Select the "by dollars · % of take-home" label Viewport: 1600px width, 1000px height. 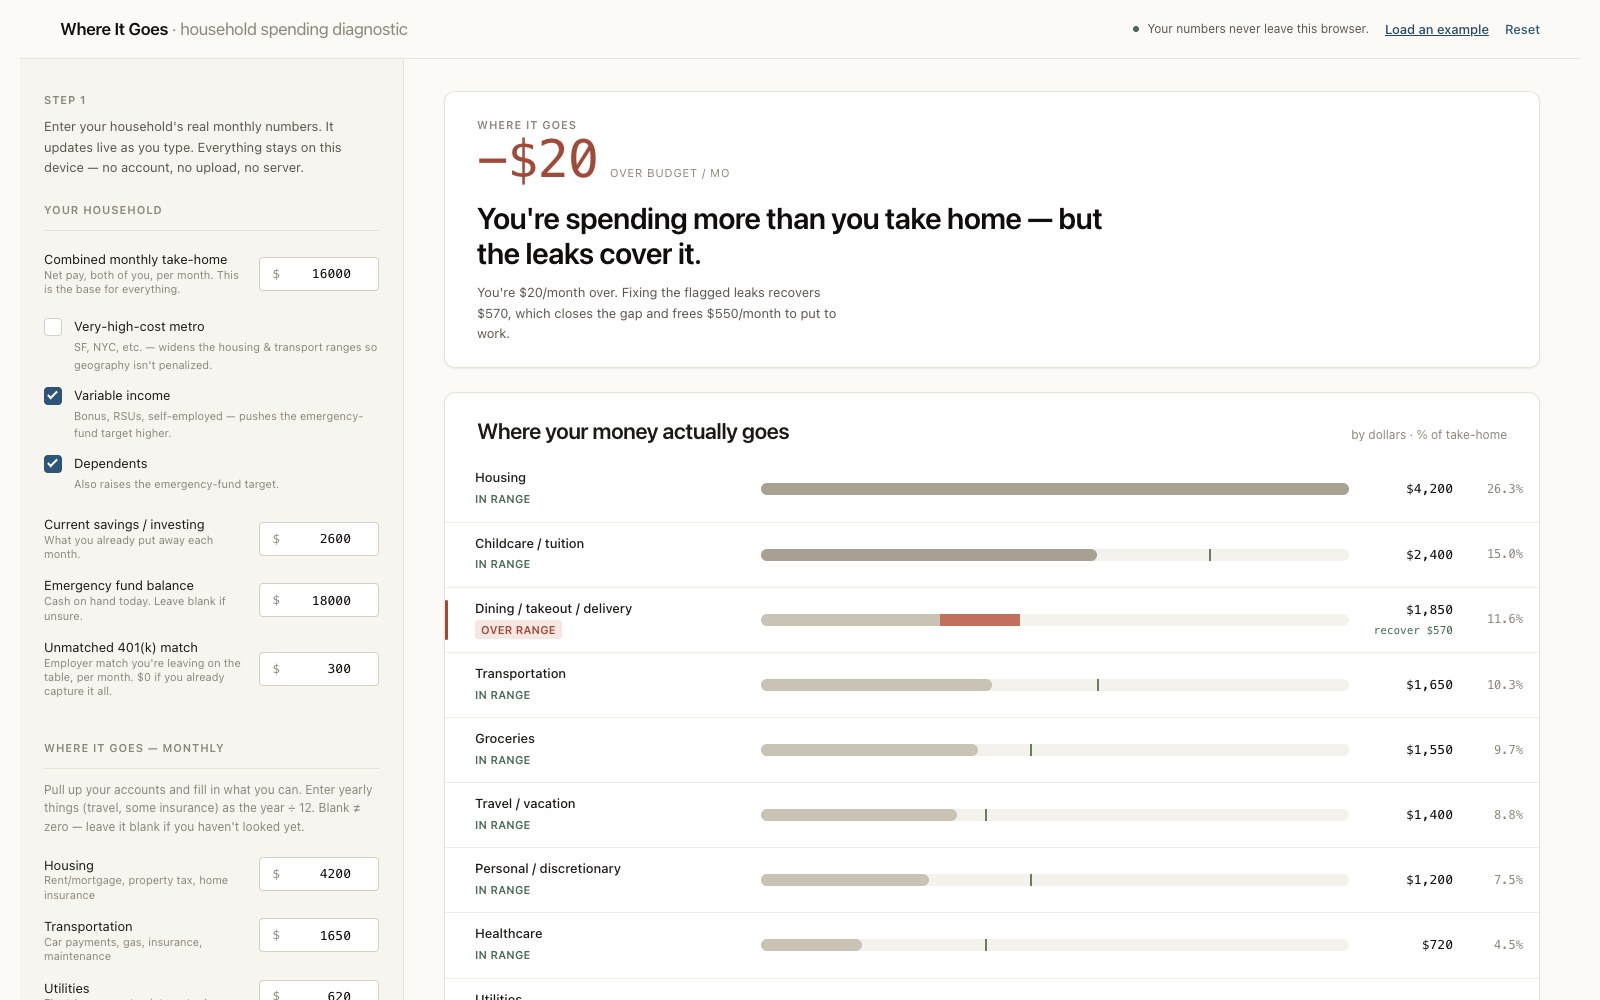(x=1429, y=435)
